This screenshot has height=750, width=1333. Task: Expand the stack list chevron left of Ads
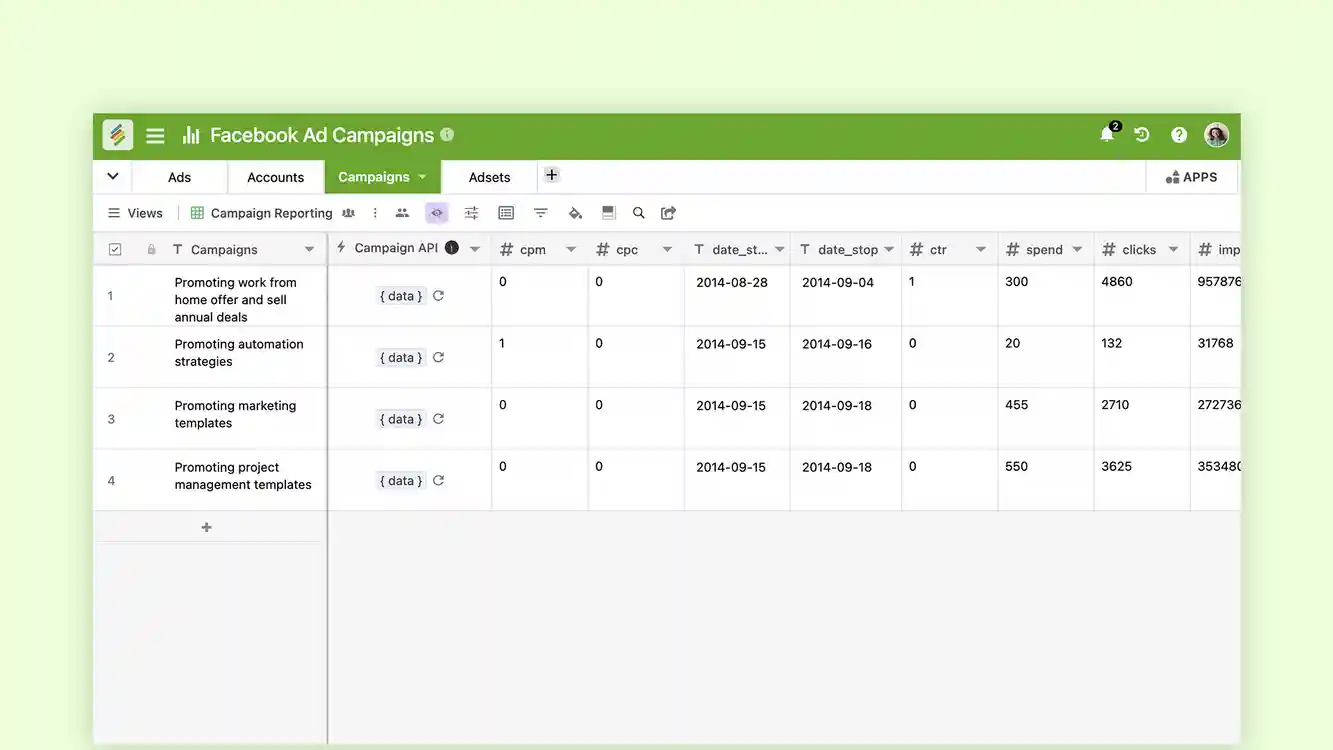(x=113, y=176)
